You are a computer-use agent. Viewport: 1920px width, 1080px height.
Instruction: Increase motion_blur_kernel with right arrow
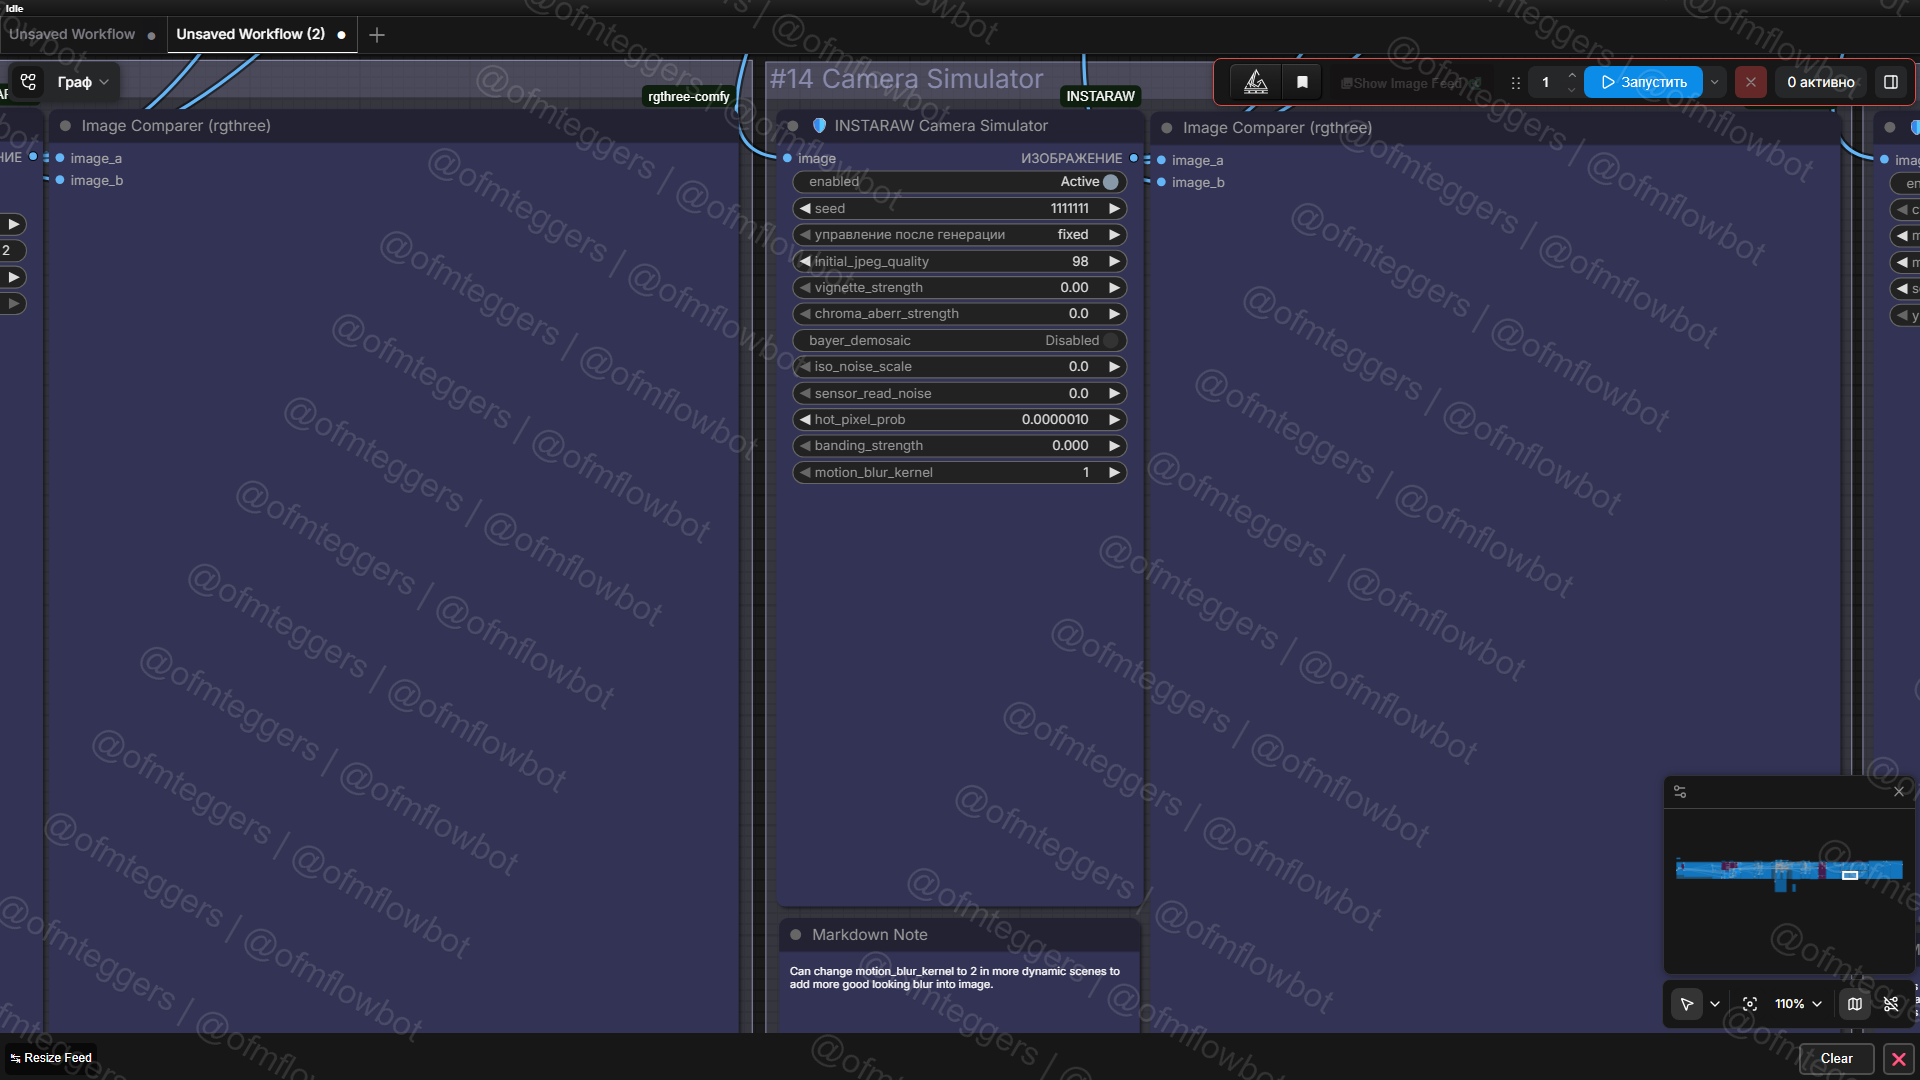1114,473
